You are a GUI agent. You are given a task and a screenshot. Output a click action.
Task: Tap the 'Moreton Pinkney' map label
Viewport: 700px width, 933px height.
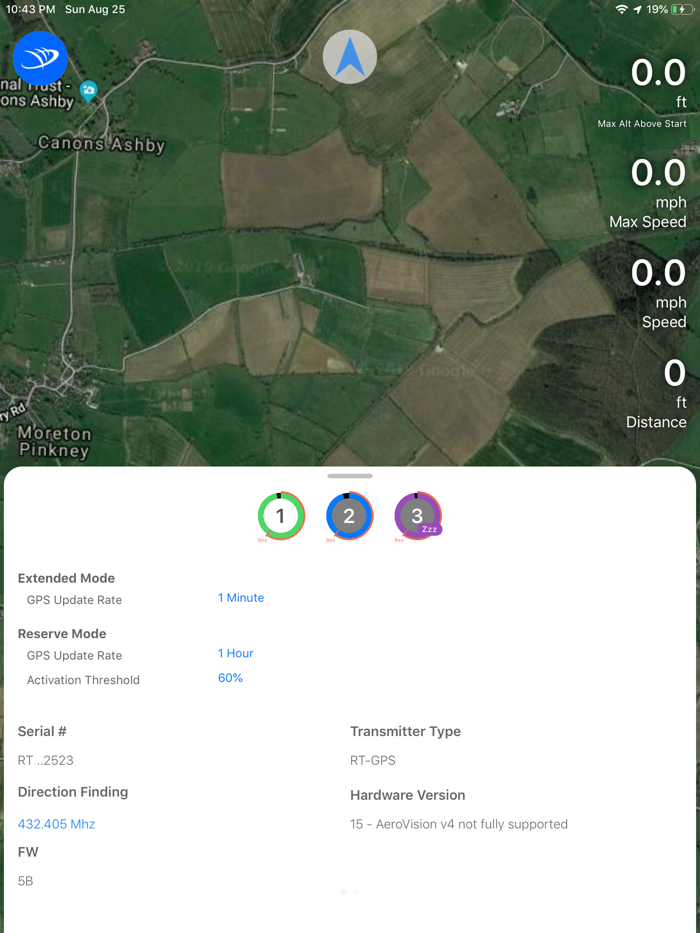pos(54,442)
